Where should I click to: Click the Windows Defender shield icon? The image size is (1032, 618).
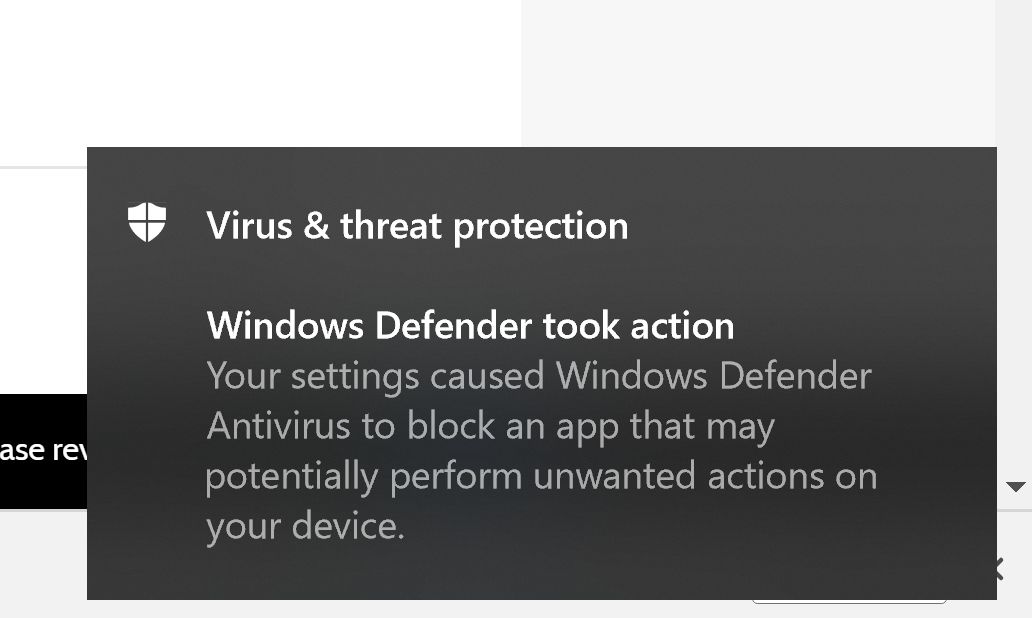pos(147,222)
